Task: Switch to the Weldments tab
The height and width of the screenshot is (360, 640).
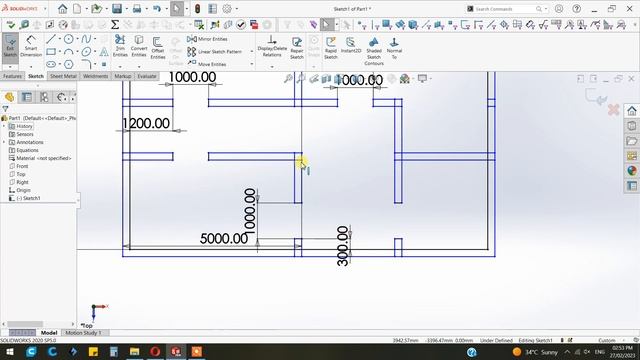Action: (96, 76)
